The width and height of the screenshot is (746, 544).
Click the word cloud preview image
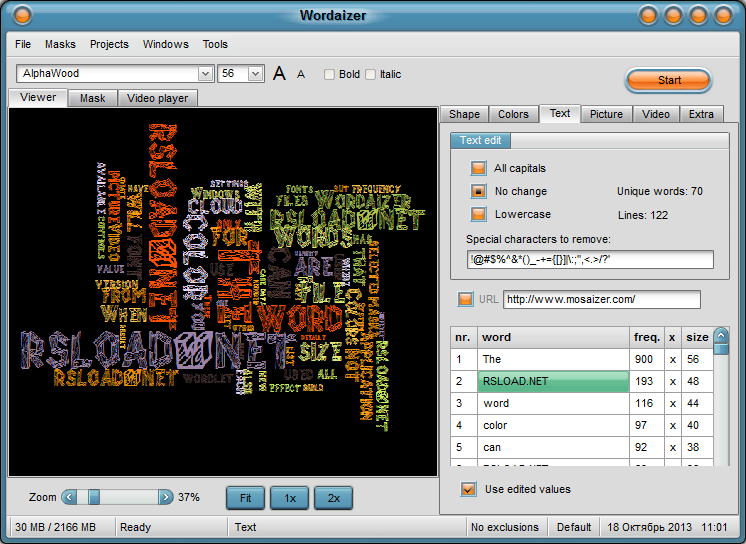click(223, 292)
